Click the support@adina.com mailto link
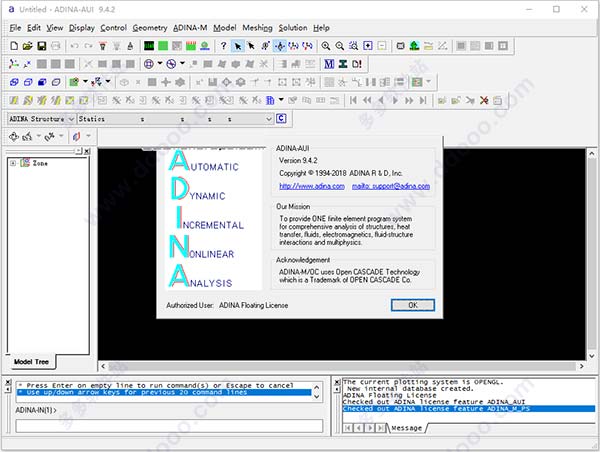 pos(391,186)
